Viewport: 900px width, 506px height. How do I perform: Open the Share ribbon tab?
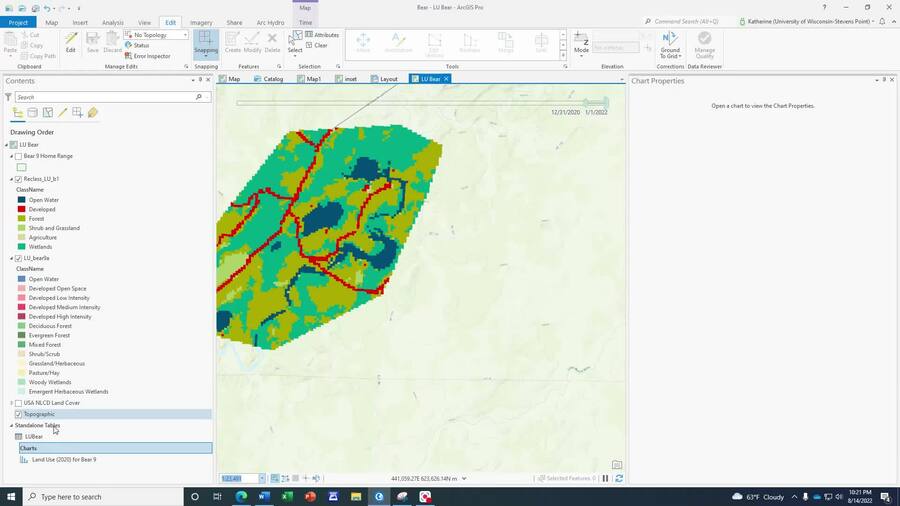click(x=234, y=22)
